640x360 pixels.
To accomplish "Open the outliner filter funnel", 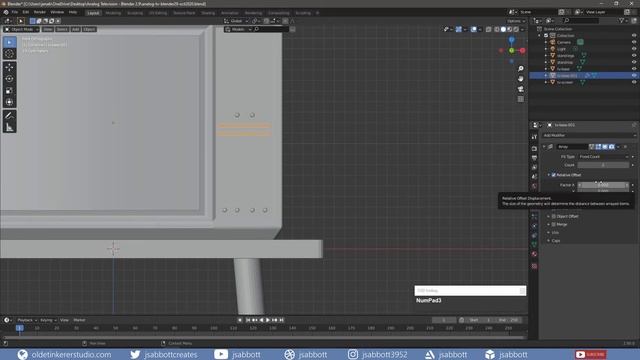I will click(622, 20).
